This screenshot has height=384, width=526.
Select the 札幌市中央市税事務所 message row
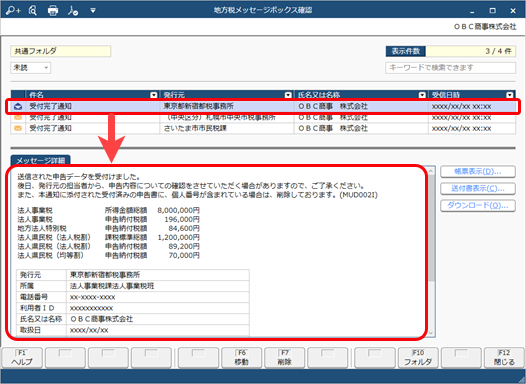(263, 117)
